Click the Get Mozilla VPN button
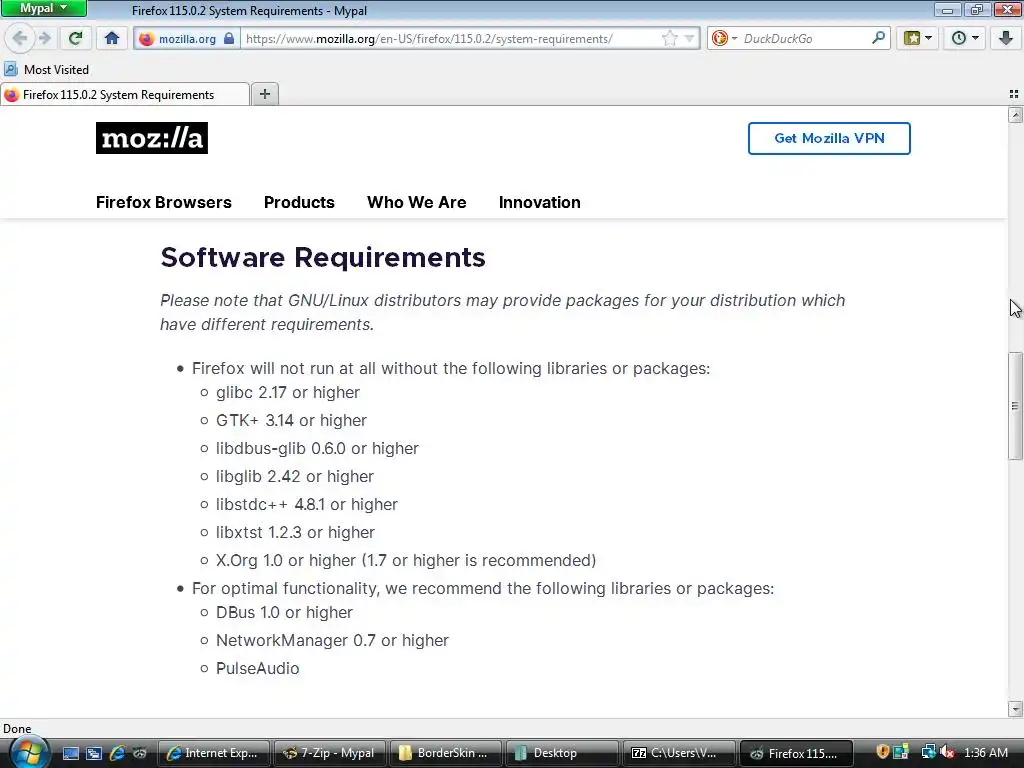 pyautogui.click(x=829, y=138)
